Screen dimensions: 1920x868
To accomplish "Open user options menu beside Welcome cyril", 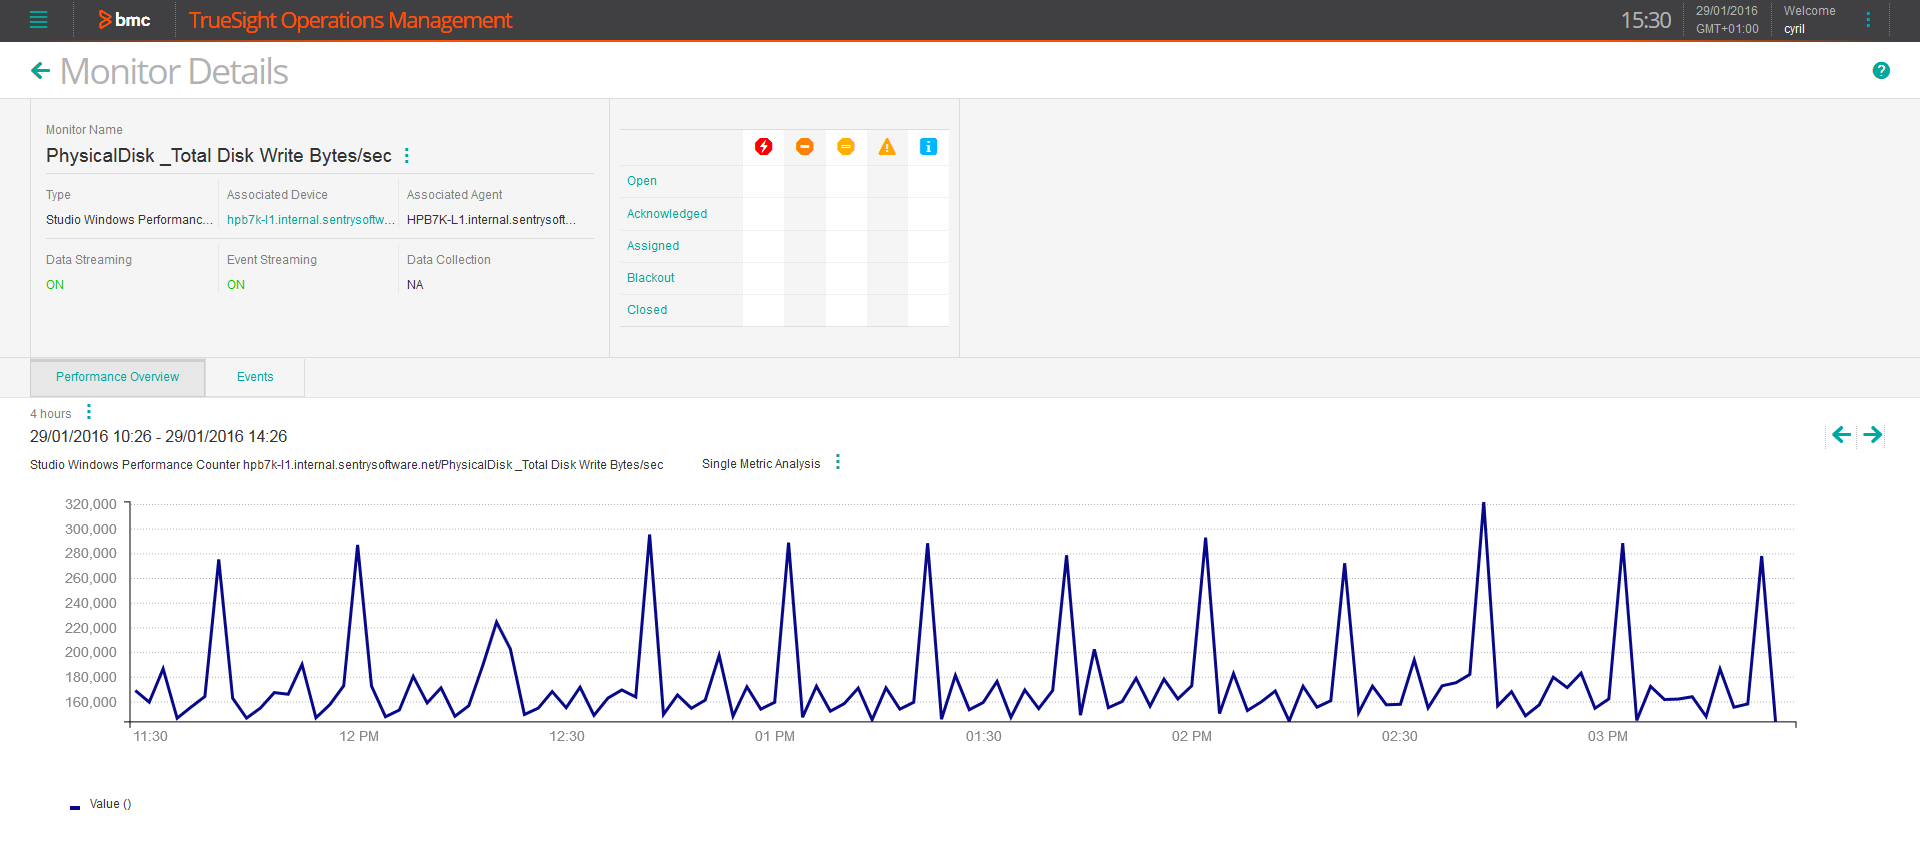I will coord(1868,20).
